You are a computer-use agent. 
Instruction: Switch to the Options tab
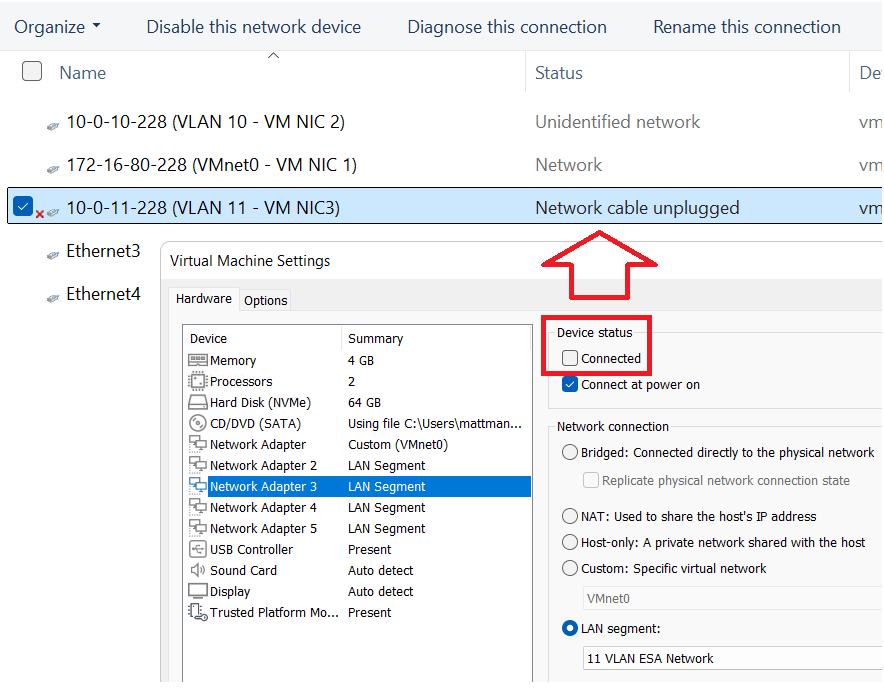pyautogui.click(x=265, y=300)
